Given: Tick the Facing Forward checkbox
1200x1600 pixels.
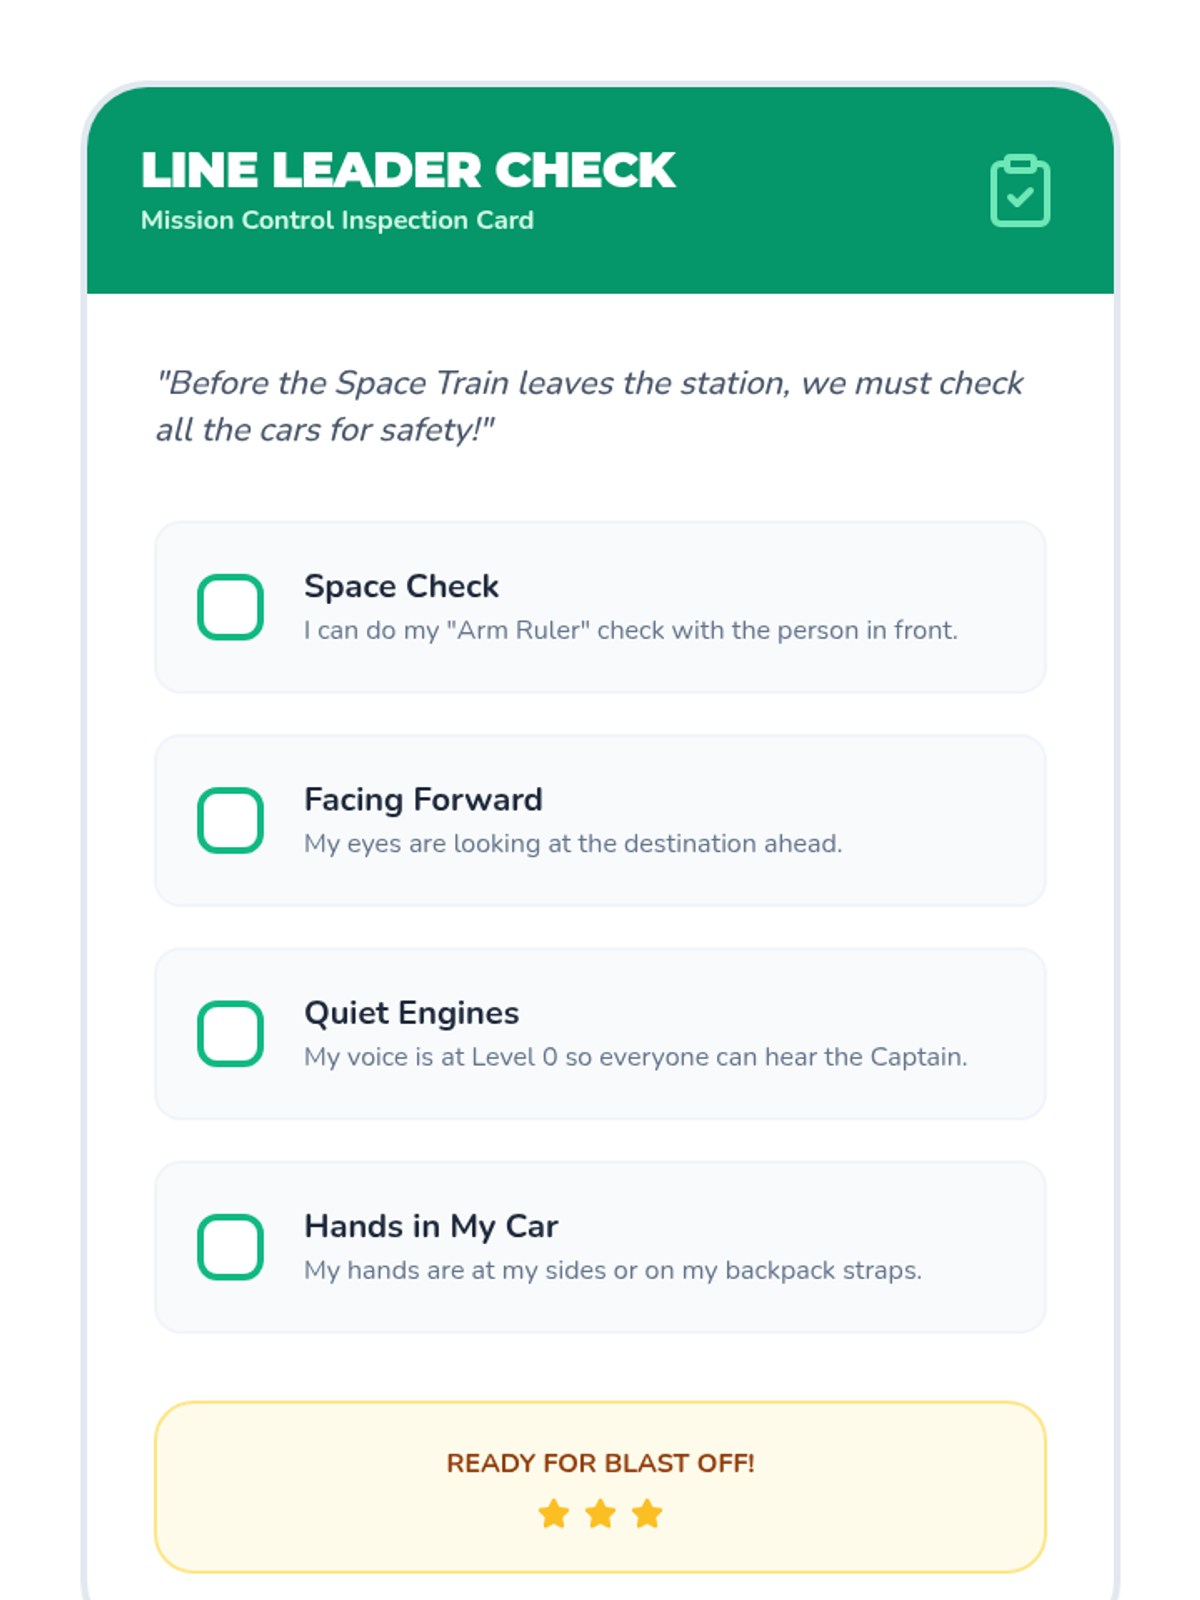Looking at the screenshot, I should 230,820.
